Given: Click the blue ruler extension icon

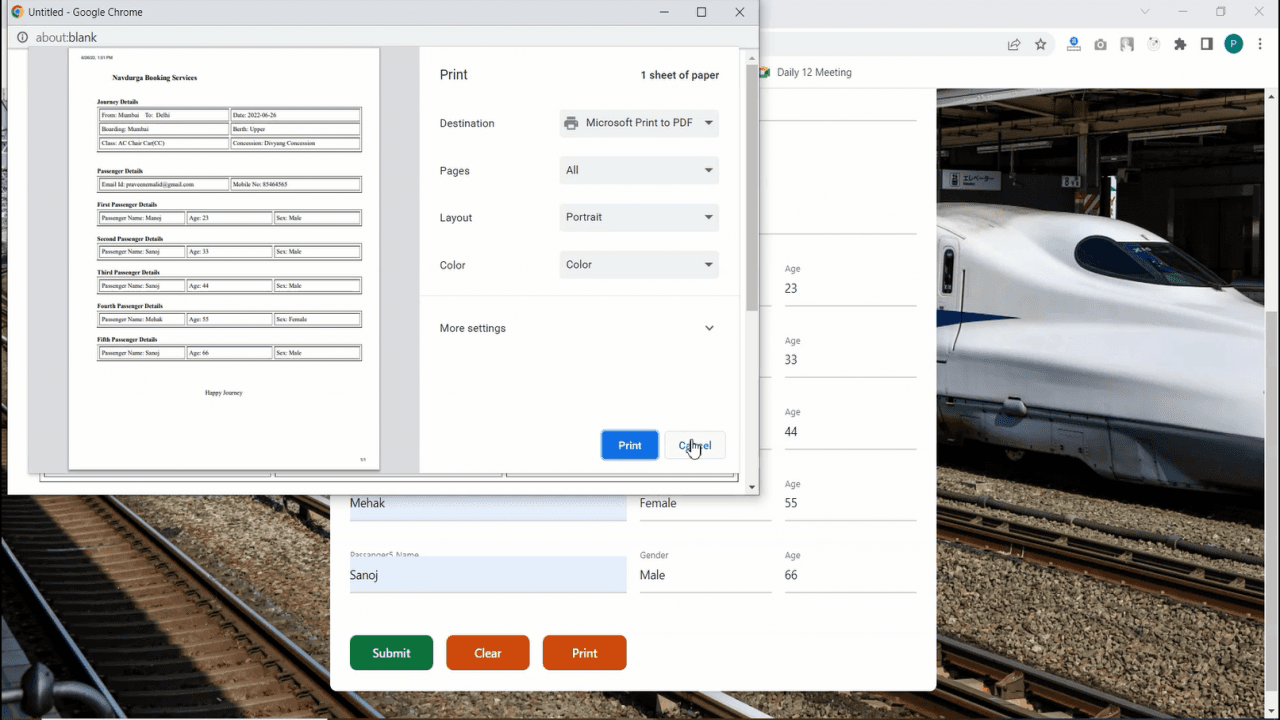Looking at the screenshot, I should [x=1073, y=44].
